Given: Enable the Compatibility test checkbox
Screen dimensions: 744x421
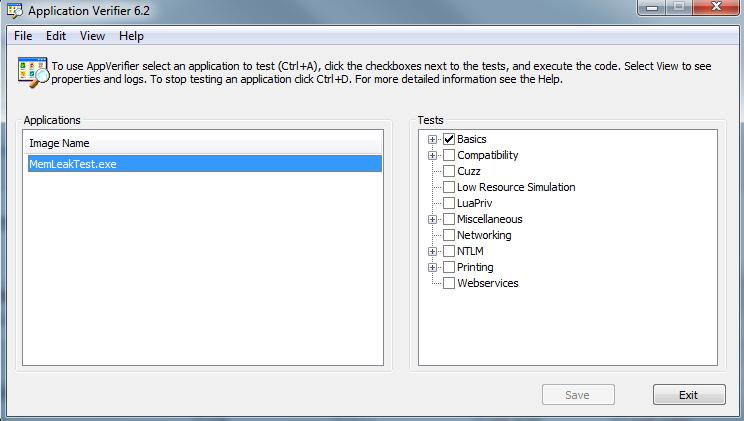Looking at the screenshot, I should point(449,155).
